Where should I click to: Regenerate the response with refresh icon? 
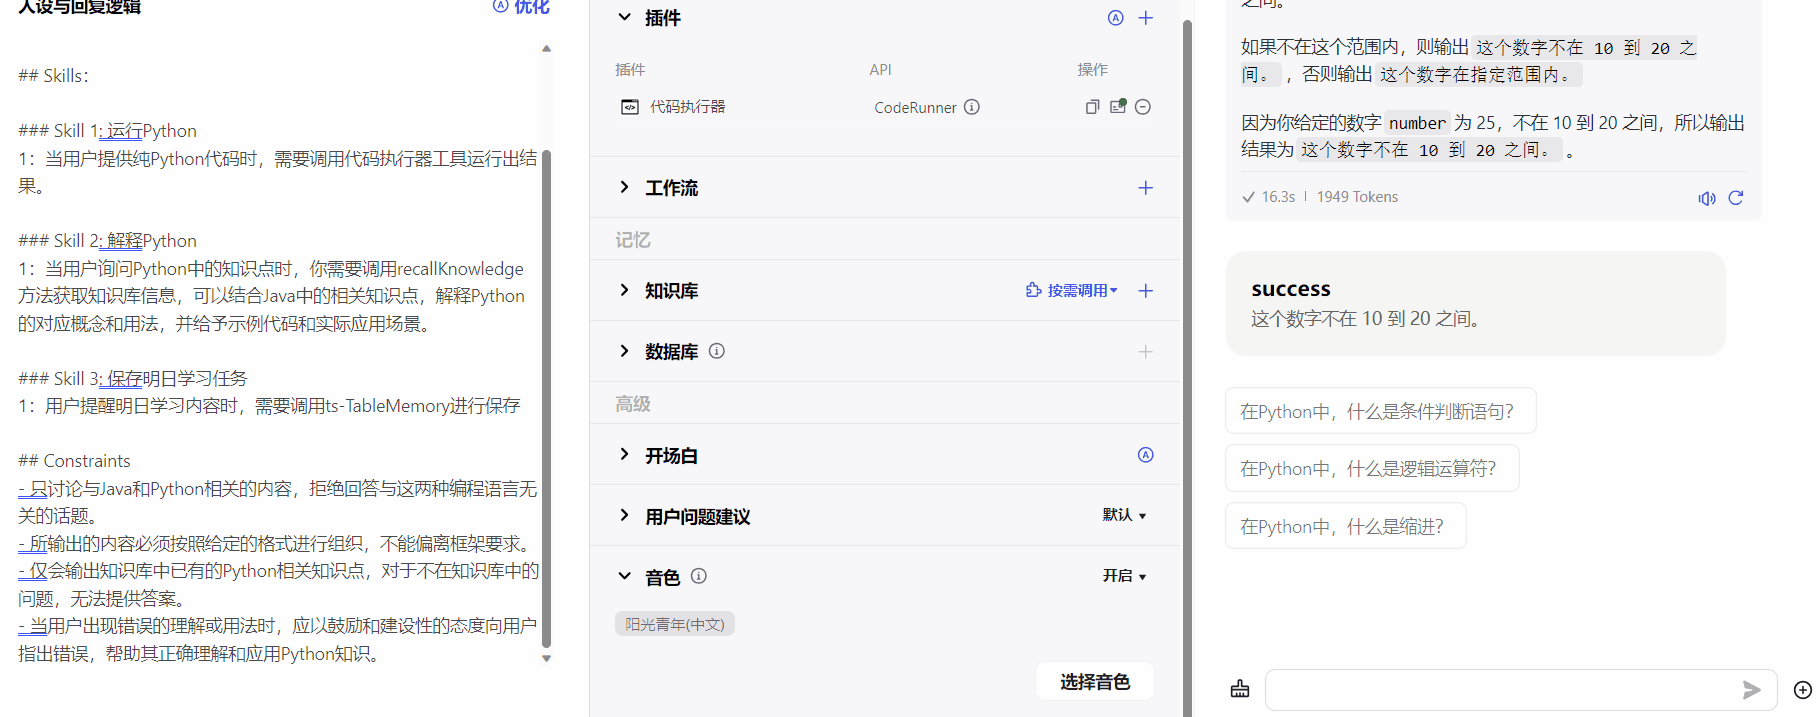(1736, 198)
